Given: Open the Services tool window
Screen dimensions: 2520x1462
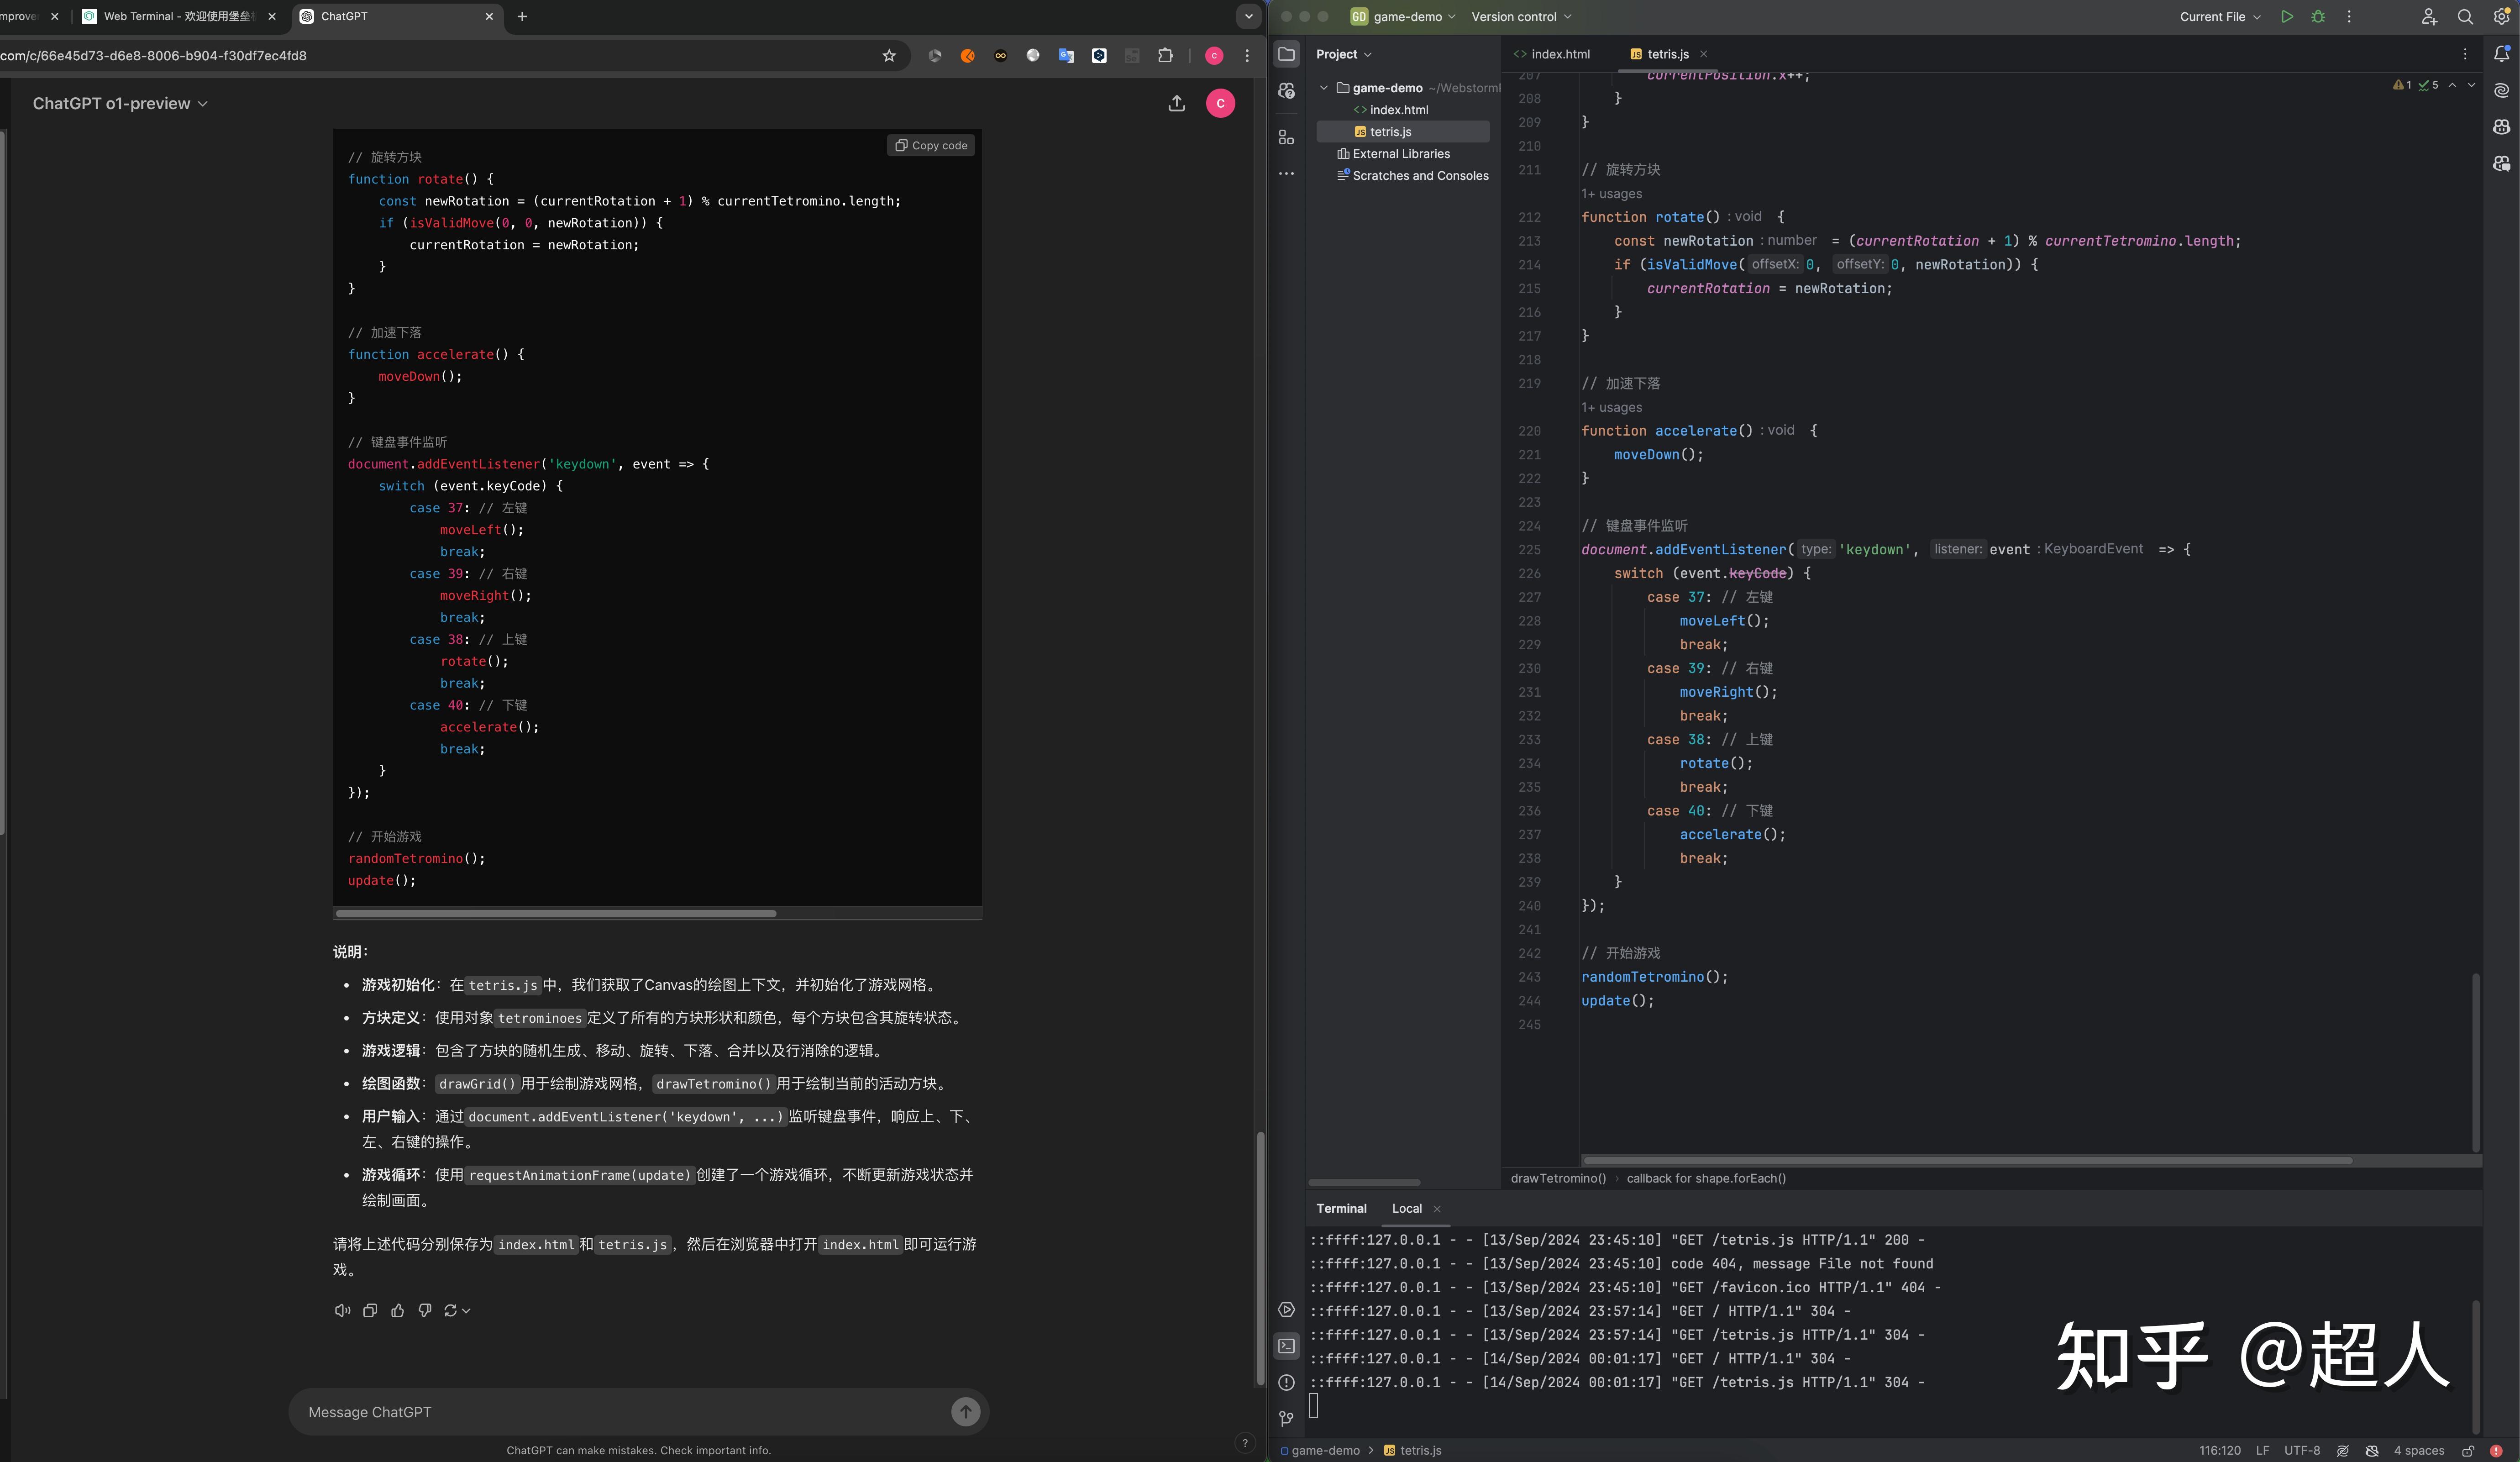Looking at the screenshot, I should tap(1286, 1309).
